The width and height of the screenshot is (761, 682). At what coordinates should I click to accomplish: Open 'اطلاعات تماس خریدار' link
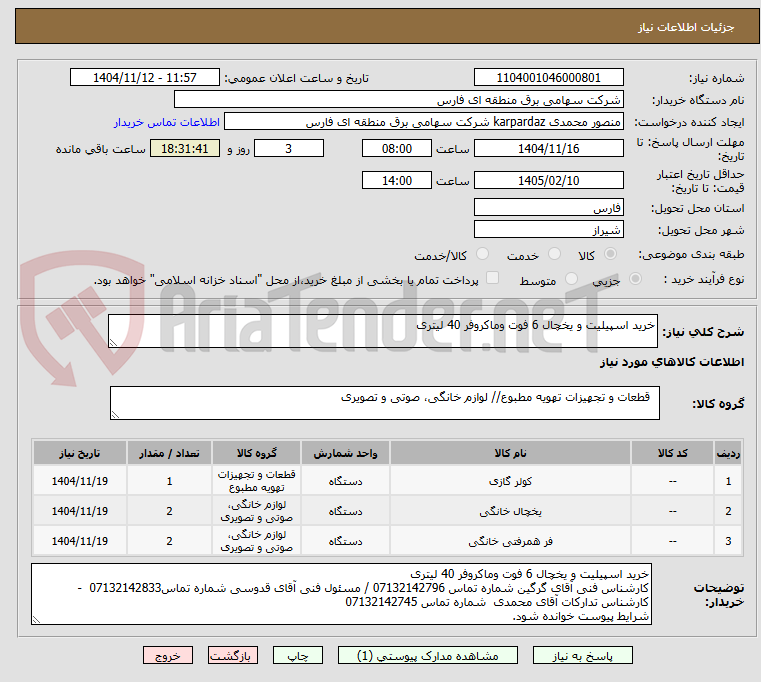pos(167,122)
